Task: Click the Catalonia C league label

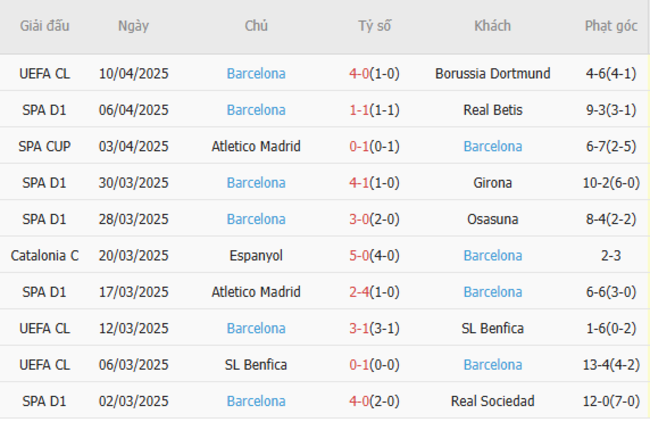Action: pos(45,256)
